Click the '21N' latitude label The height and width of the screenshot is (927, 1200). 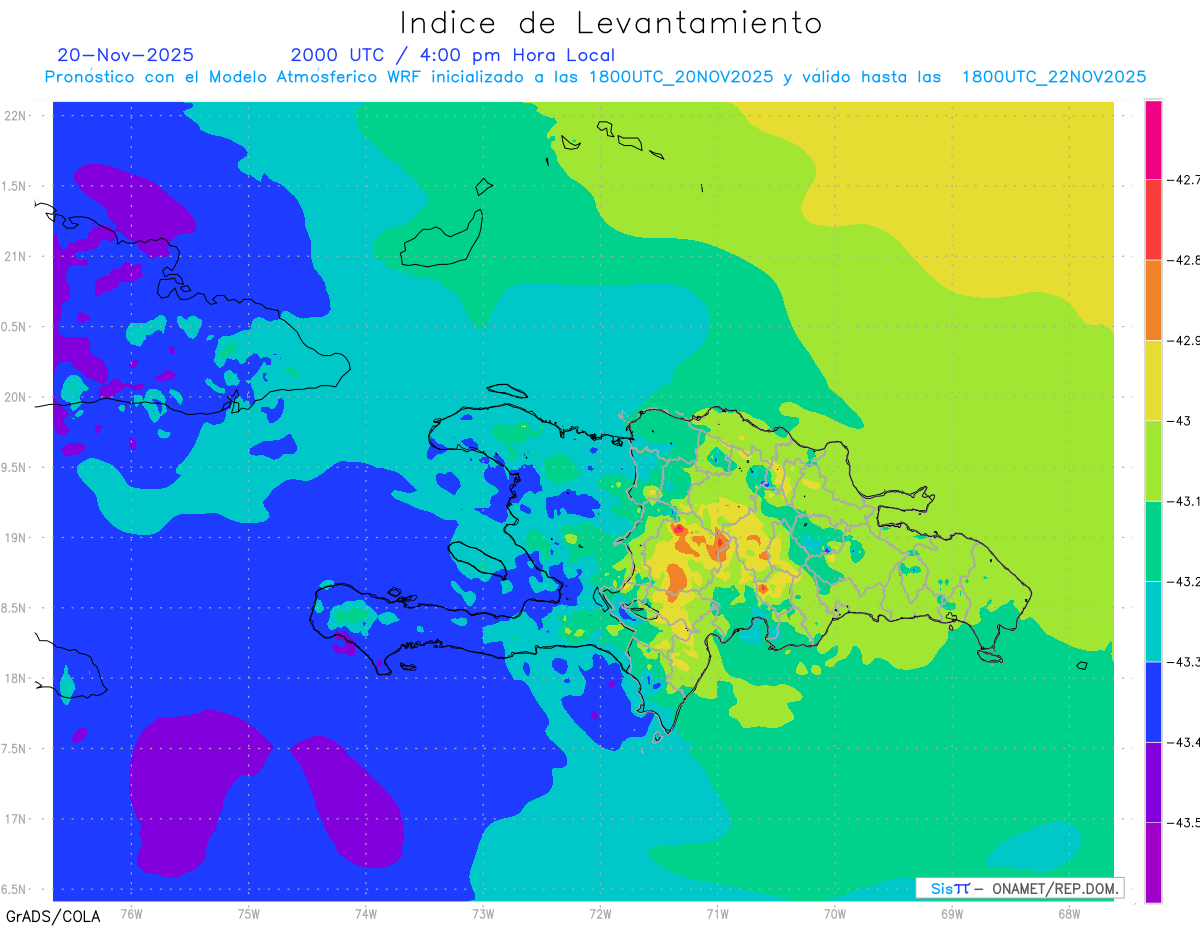16,257
